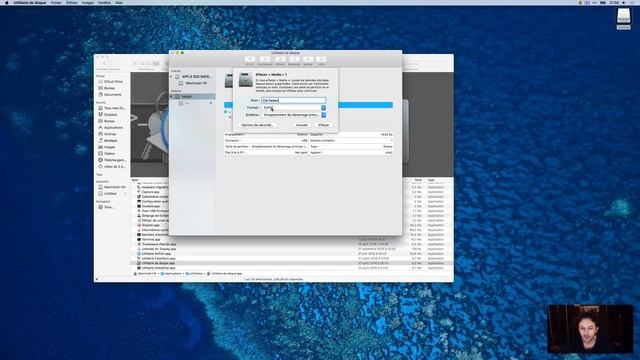Click the Console.app icon in Finder list
Viewport: 640px width, 360px height.
click(139, 206)
